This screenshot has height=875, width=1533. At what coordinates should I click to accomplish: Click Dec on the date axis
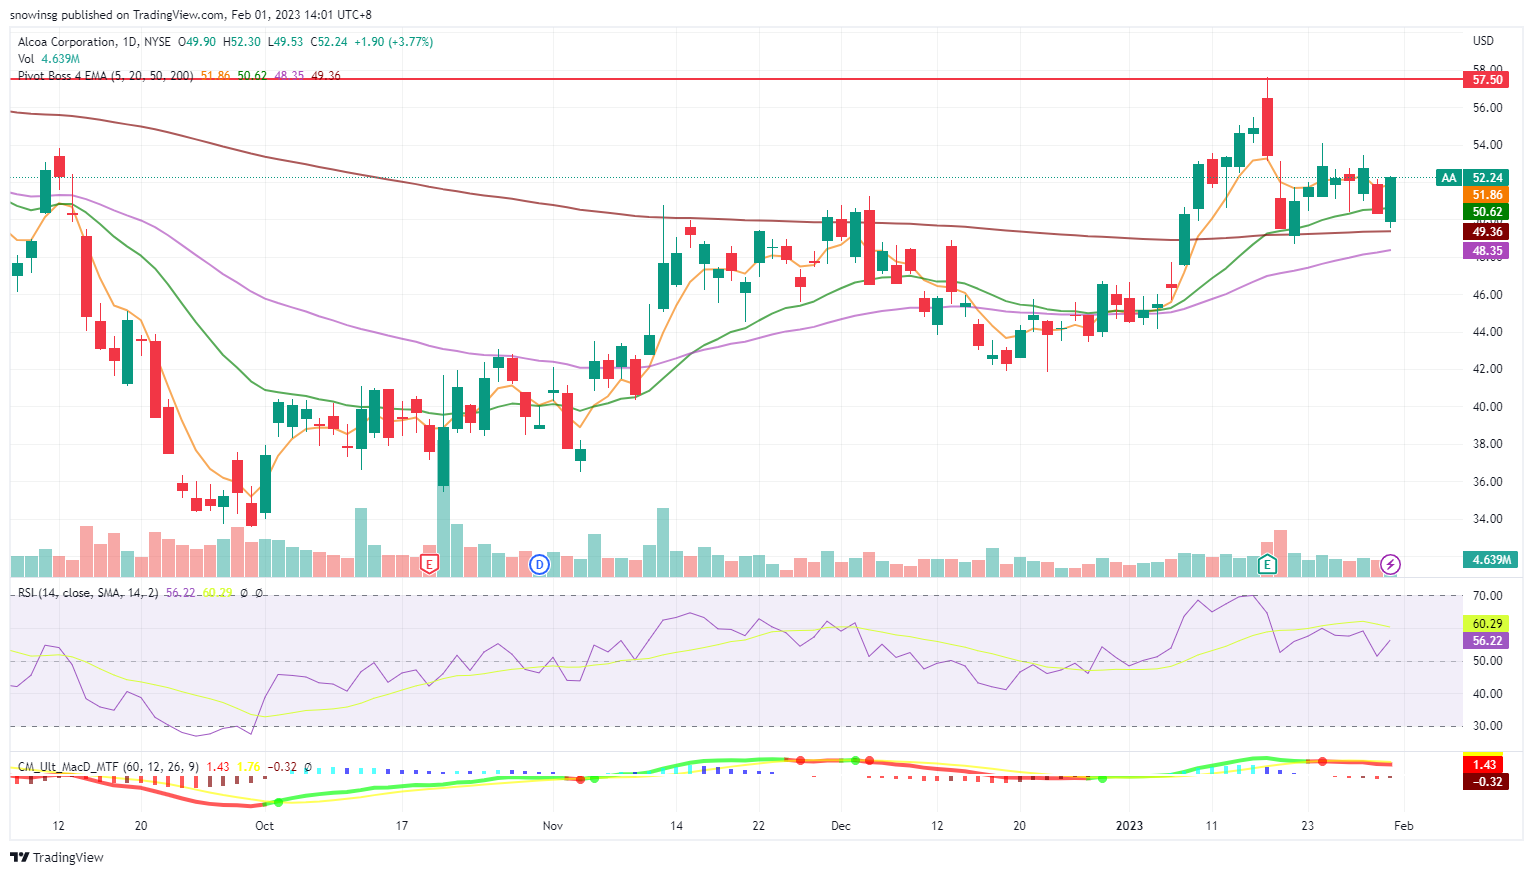pos(840,826)
